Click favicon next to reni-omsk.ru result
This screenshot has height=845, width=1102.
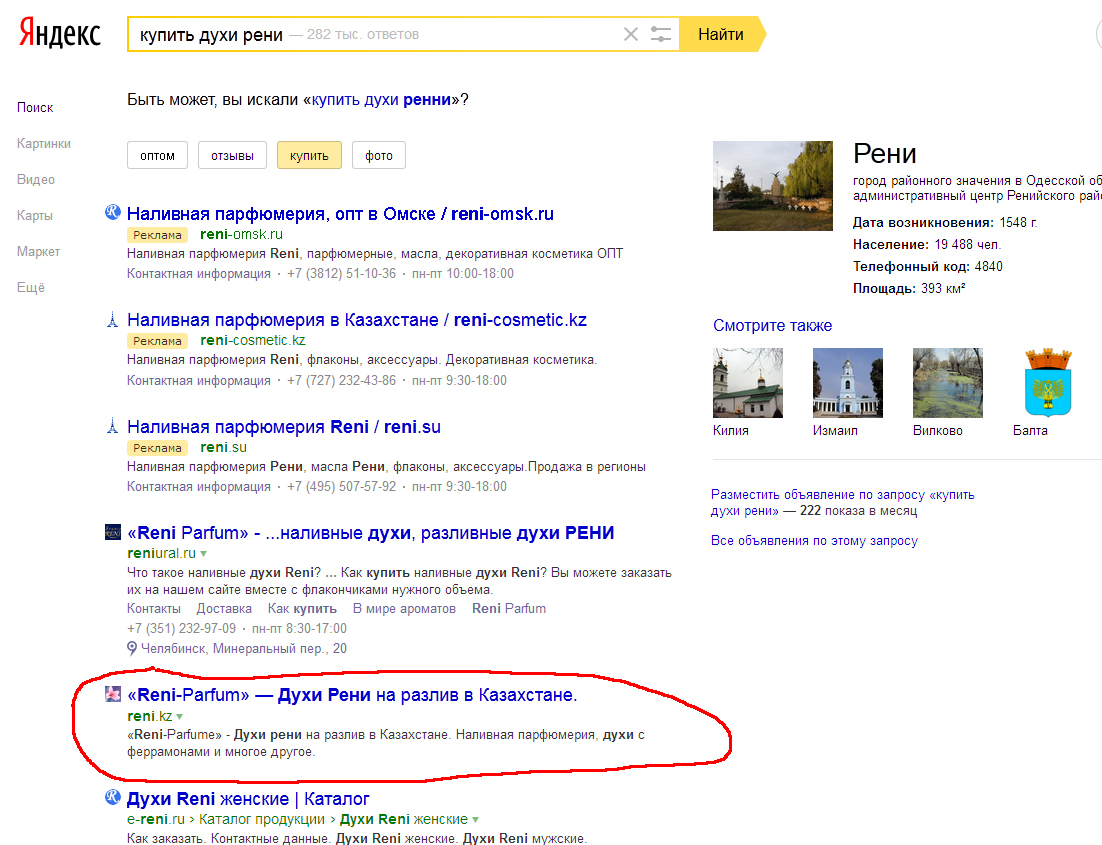(112, 212)
